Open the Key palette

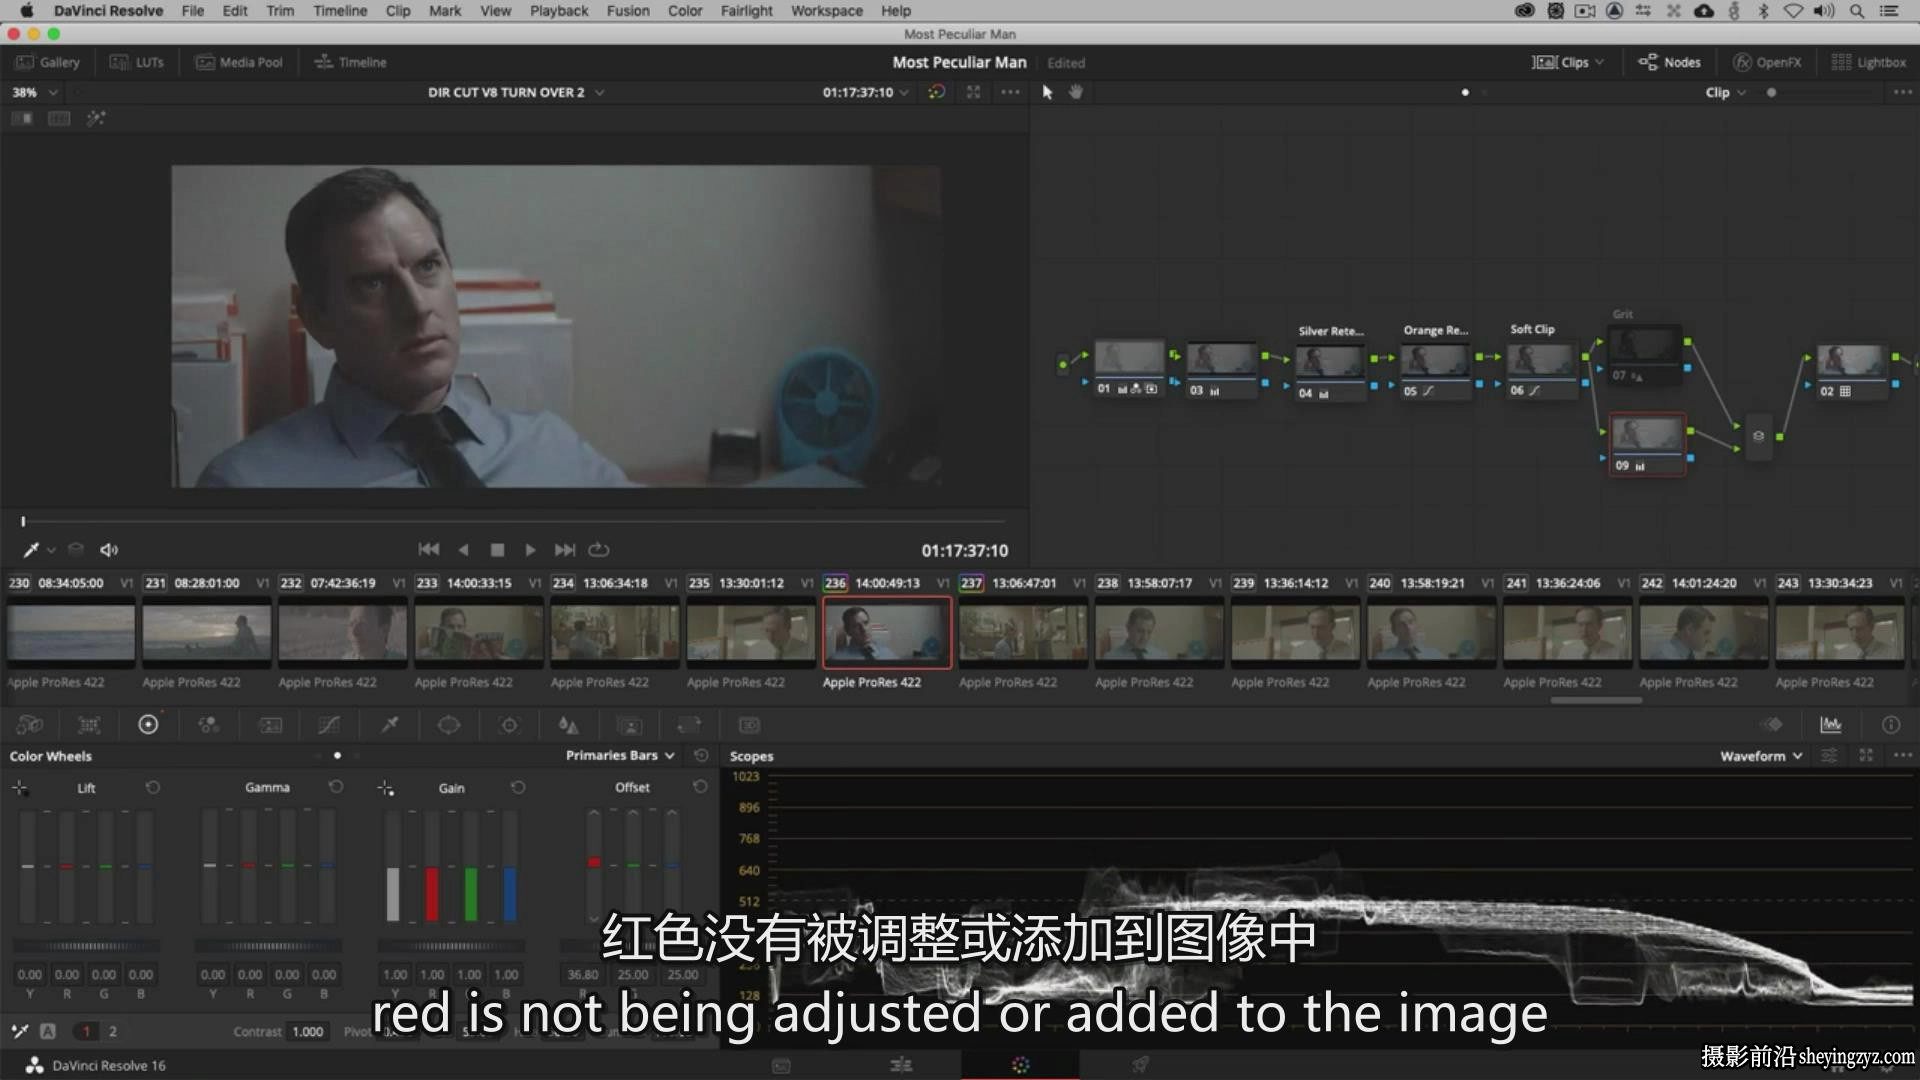629,725
